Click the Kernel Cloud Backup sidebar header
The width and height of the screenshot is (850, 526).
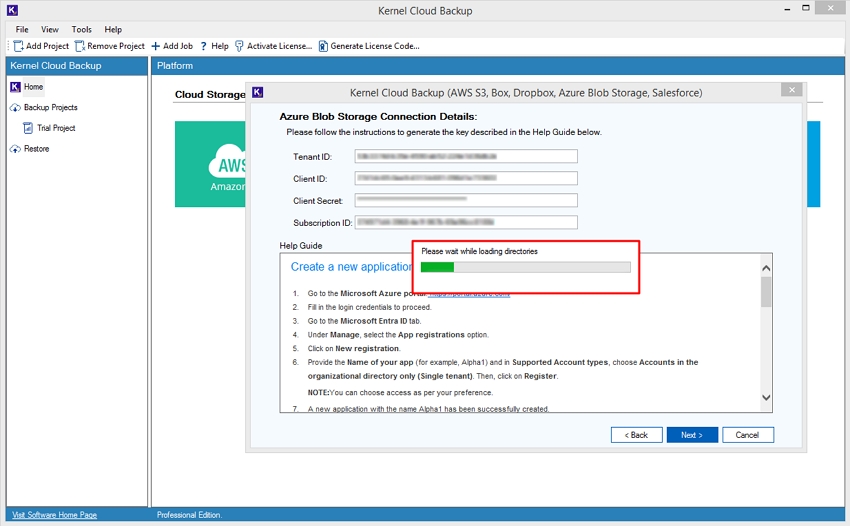click(76, 66)
